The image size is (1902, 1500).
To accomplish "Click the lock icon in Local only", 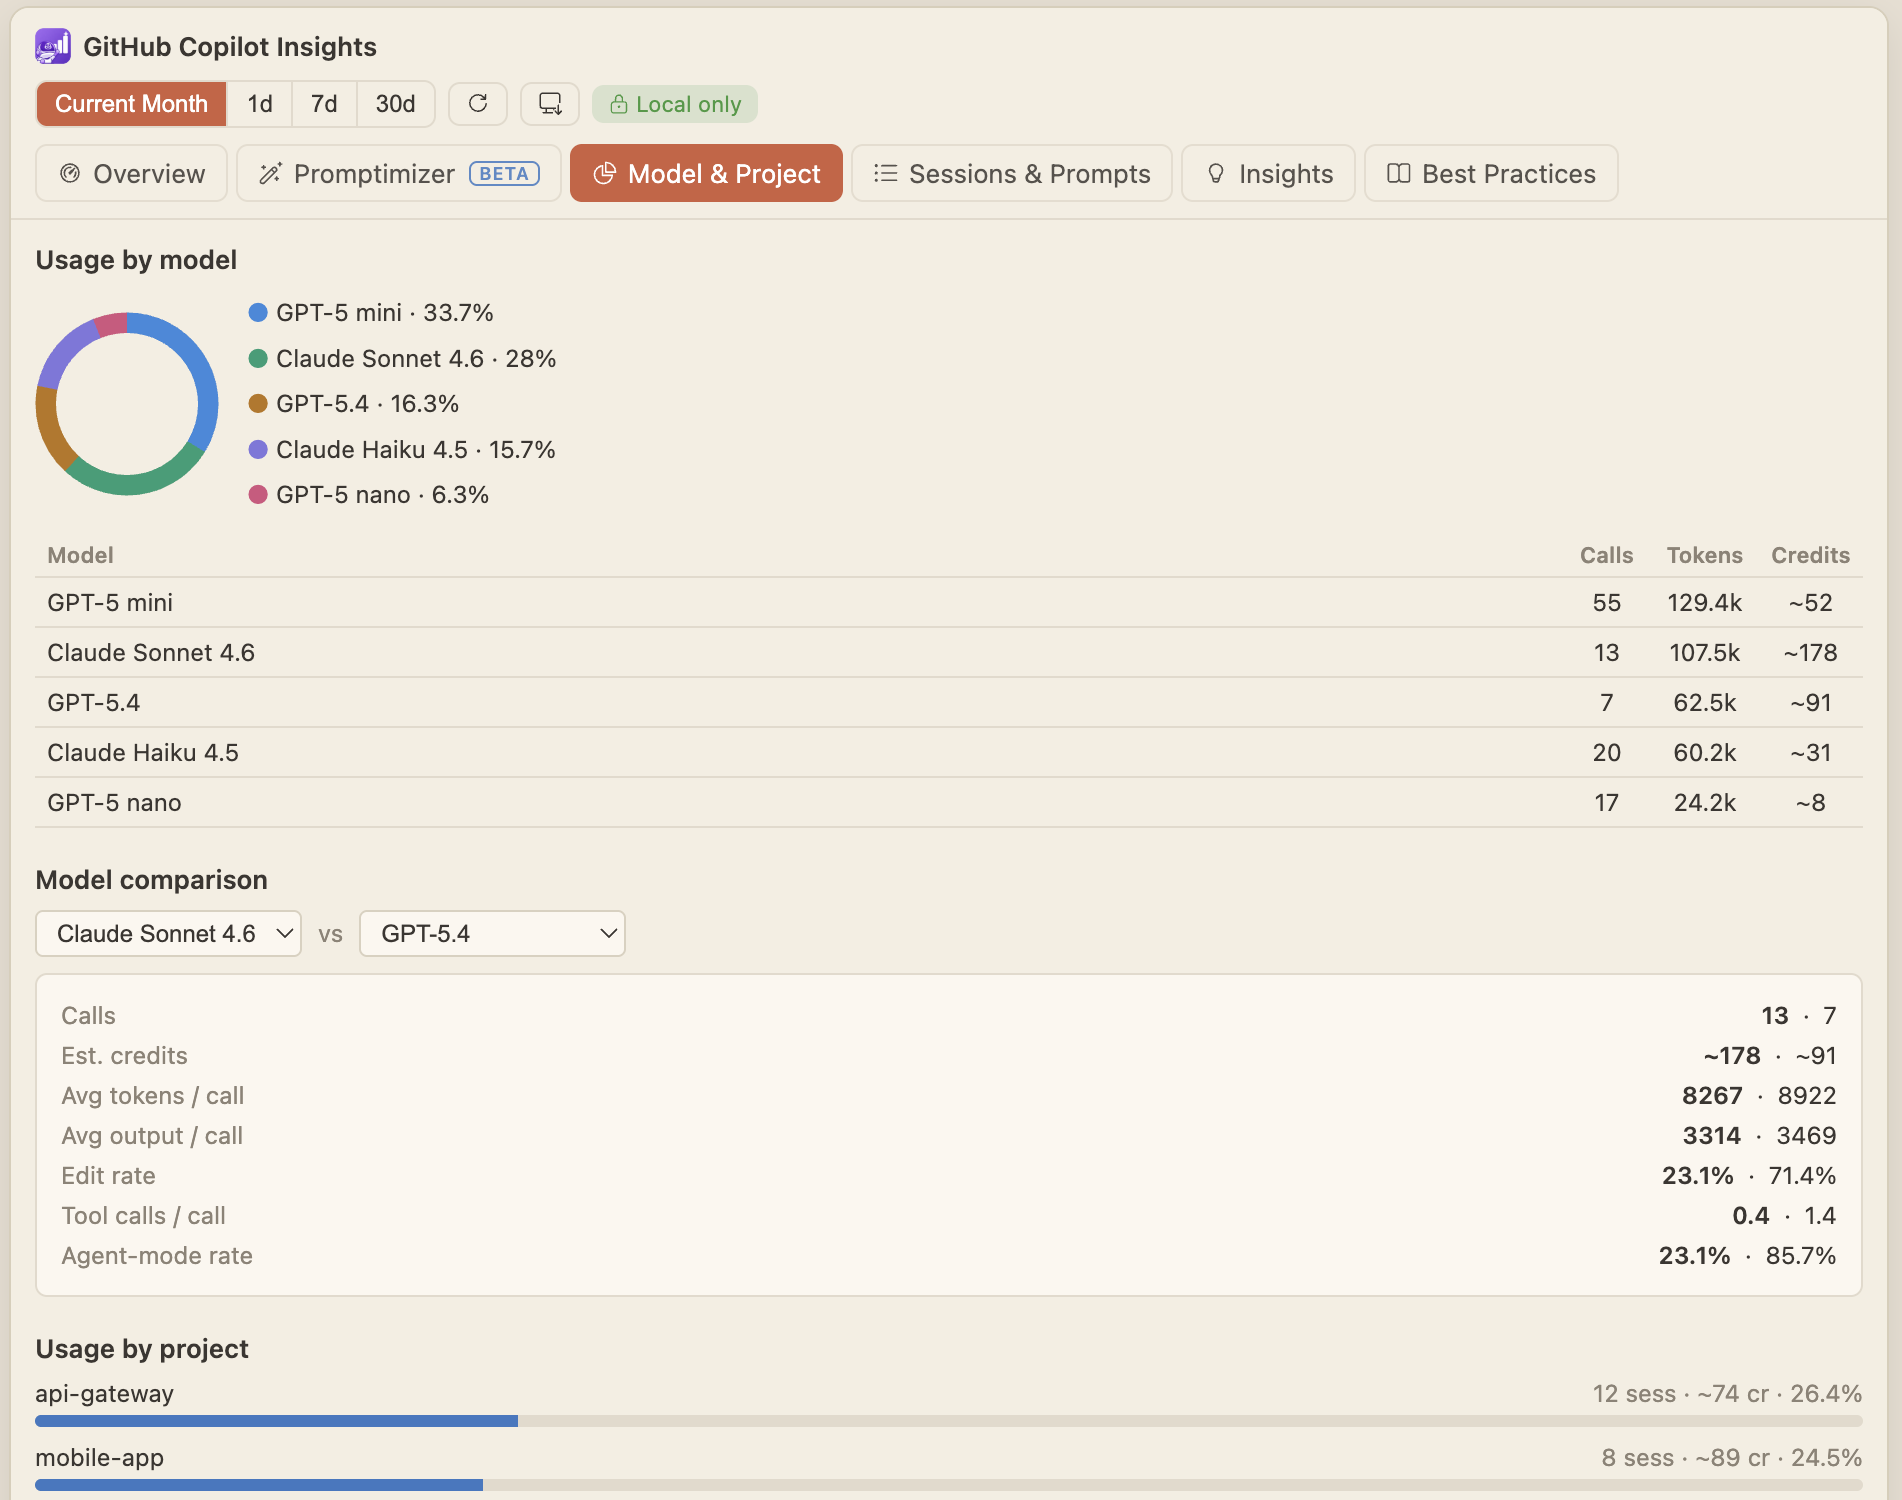I will pyautogui.click(x=619, y=104).
